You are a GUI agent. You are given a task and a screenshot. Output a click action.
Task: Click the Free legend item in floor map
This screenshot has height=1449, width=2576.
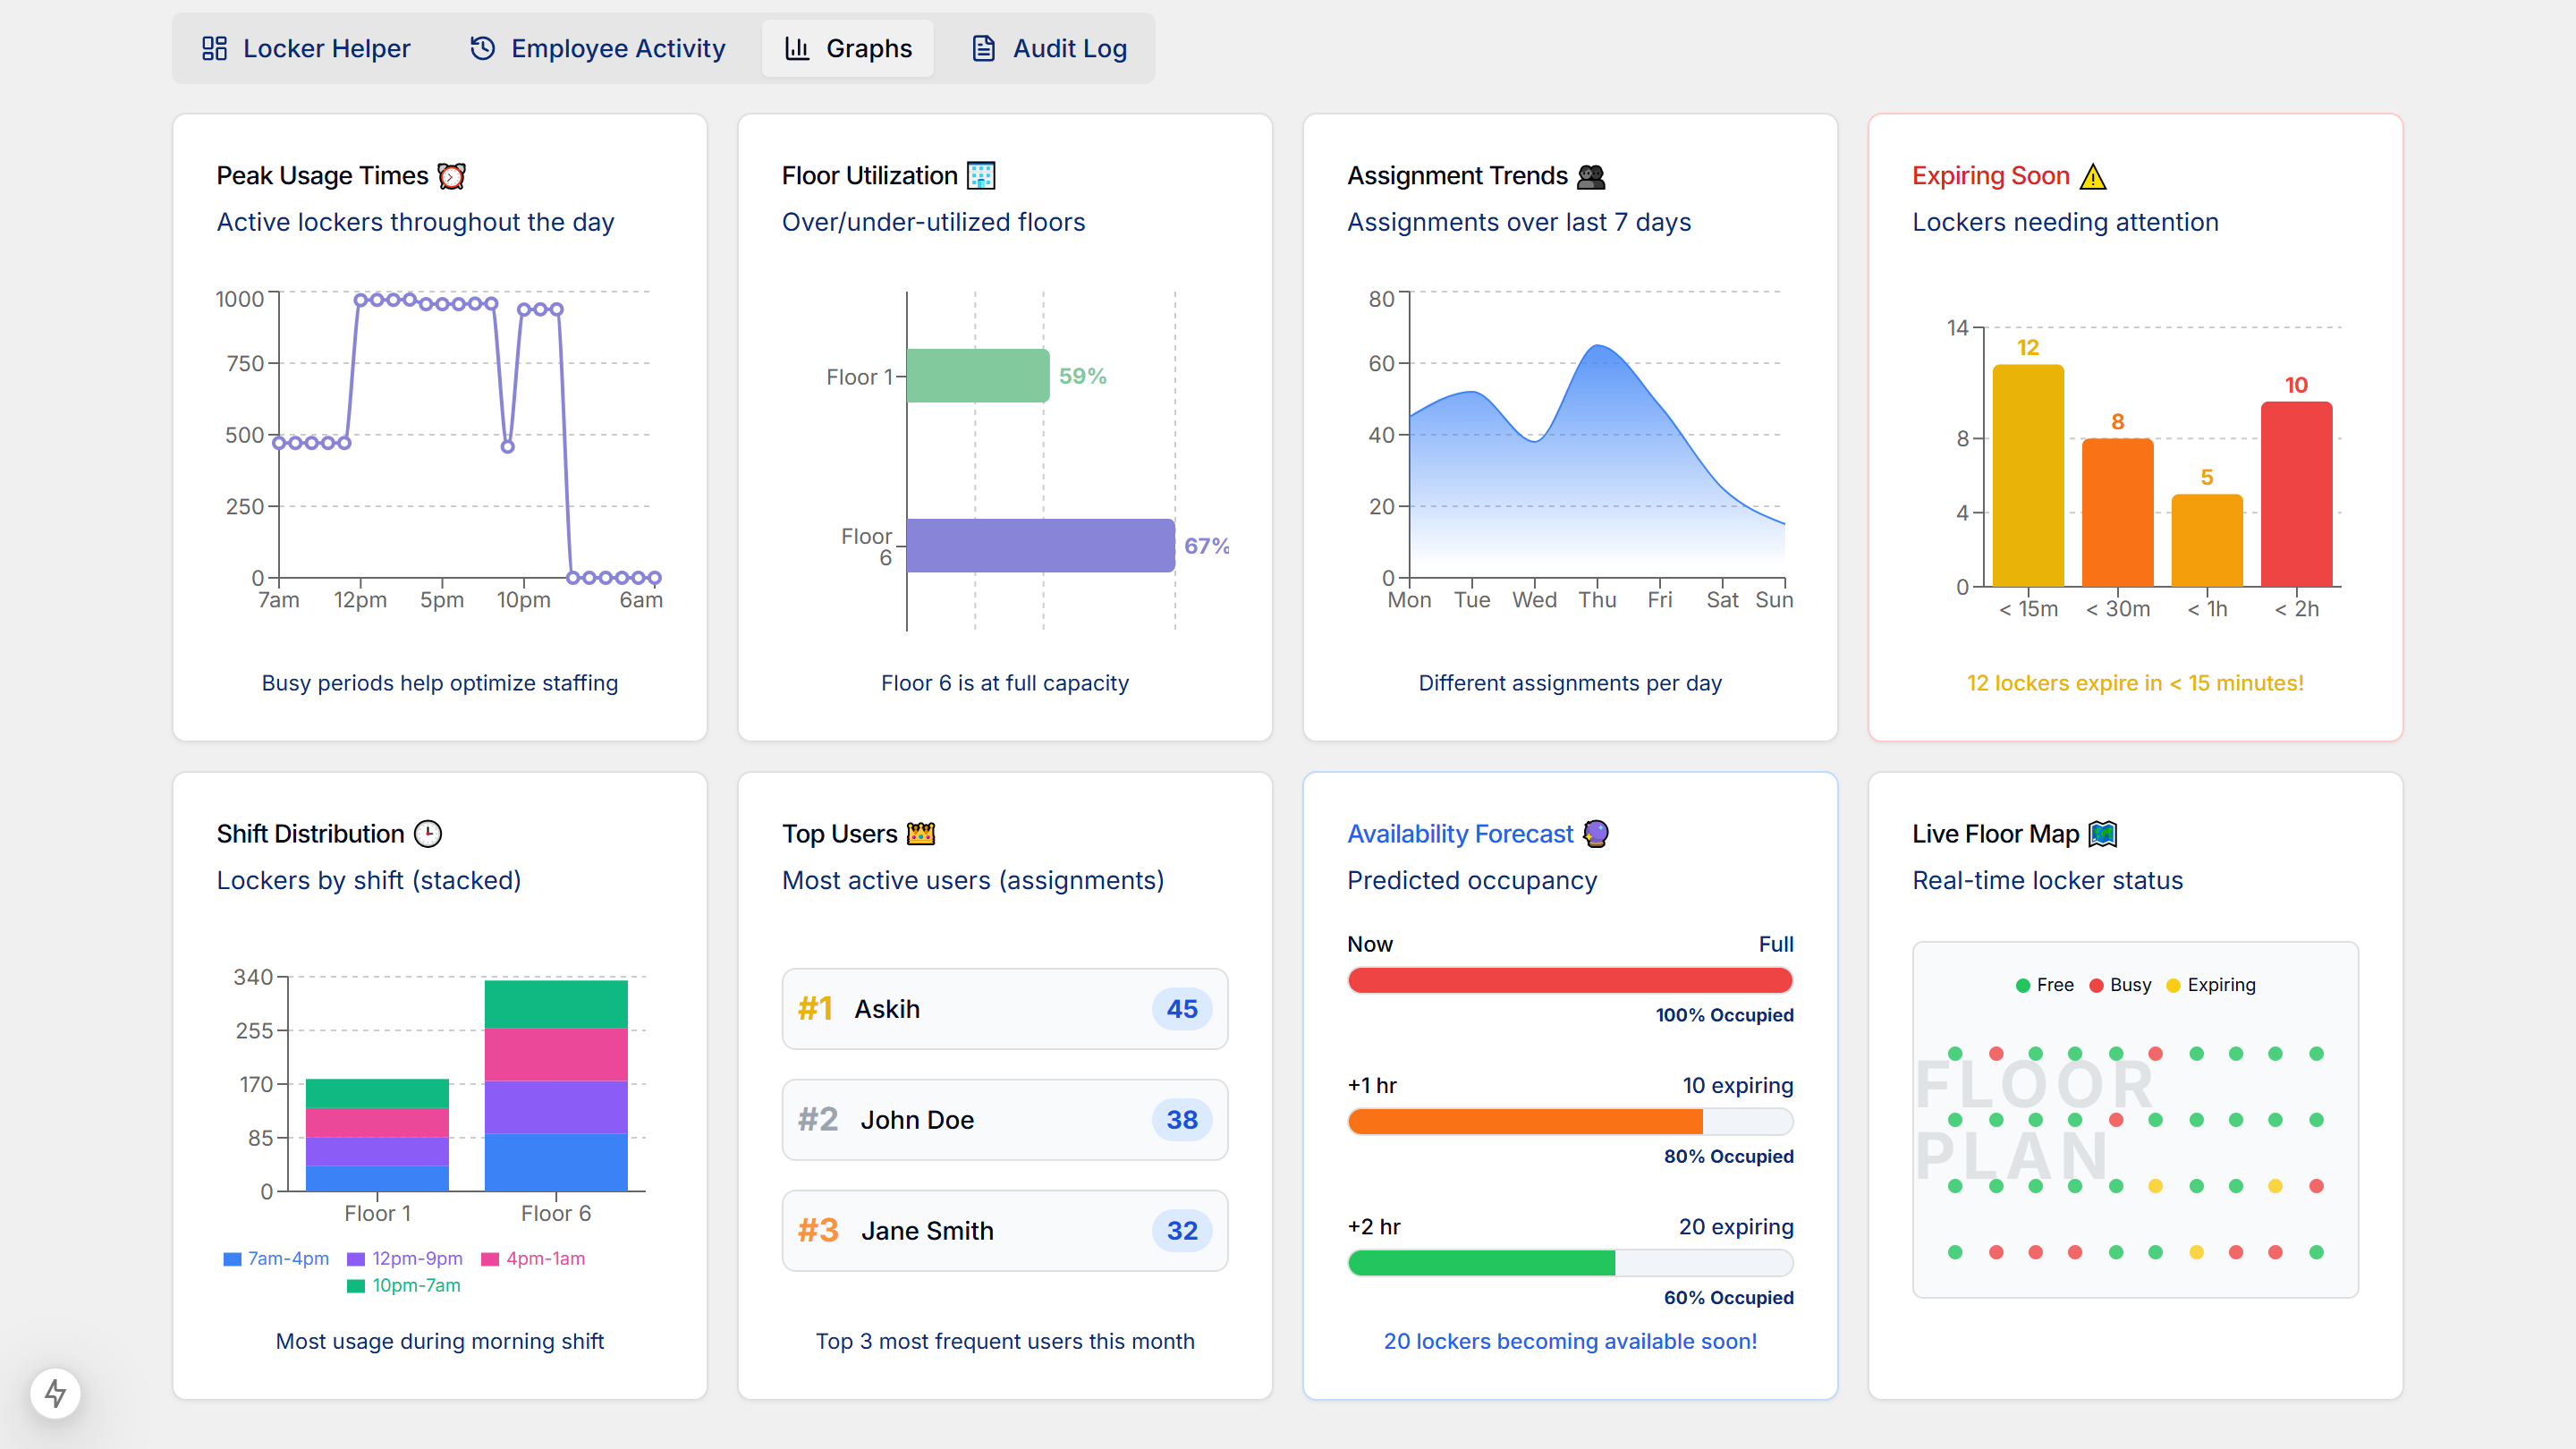(2045, 985)
